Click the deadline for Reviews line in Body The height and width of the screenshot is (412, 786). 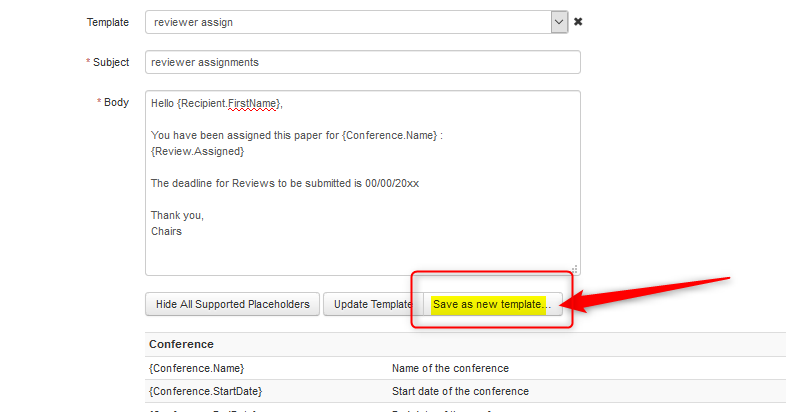point(284,183)
